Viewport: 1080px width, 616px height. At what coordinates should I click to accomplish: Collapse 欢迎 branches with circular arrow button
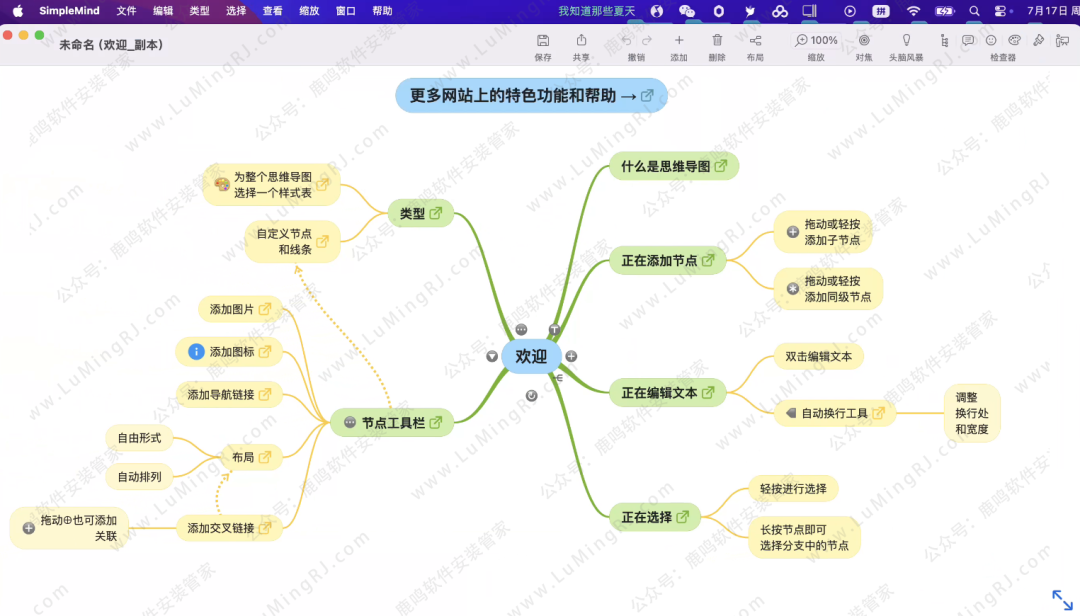point(532,394)
